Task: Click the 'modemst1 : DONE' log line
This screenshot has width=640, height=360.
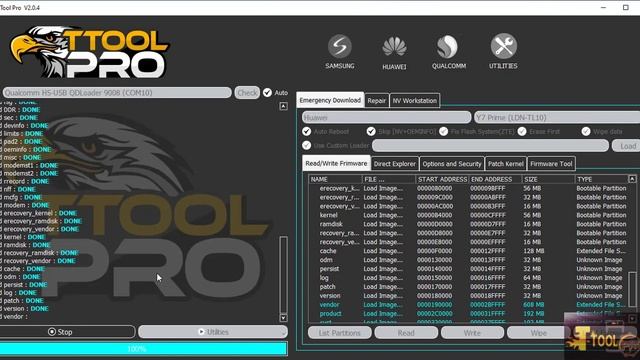Action: pos(30,165)
